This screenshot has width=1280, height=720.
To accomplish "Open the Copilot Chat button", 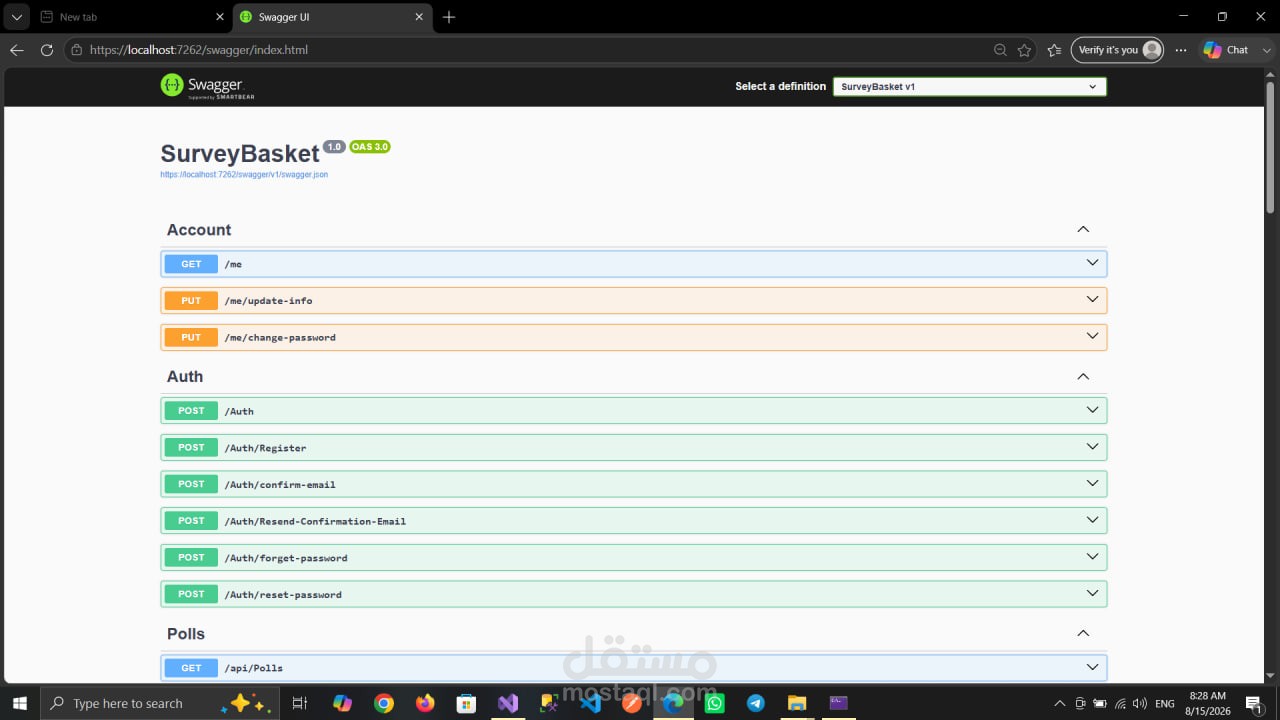I will (1226, 50).
